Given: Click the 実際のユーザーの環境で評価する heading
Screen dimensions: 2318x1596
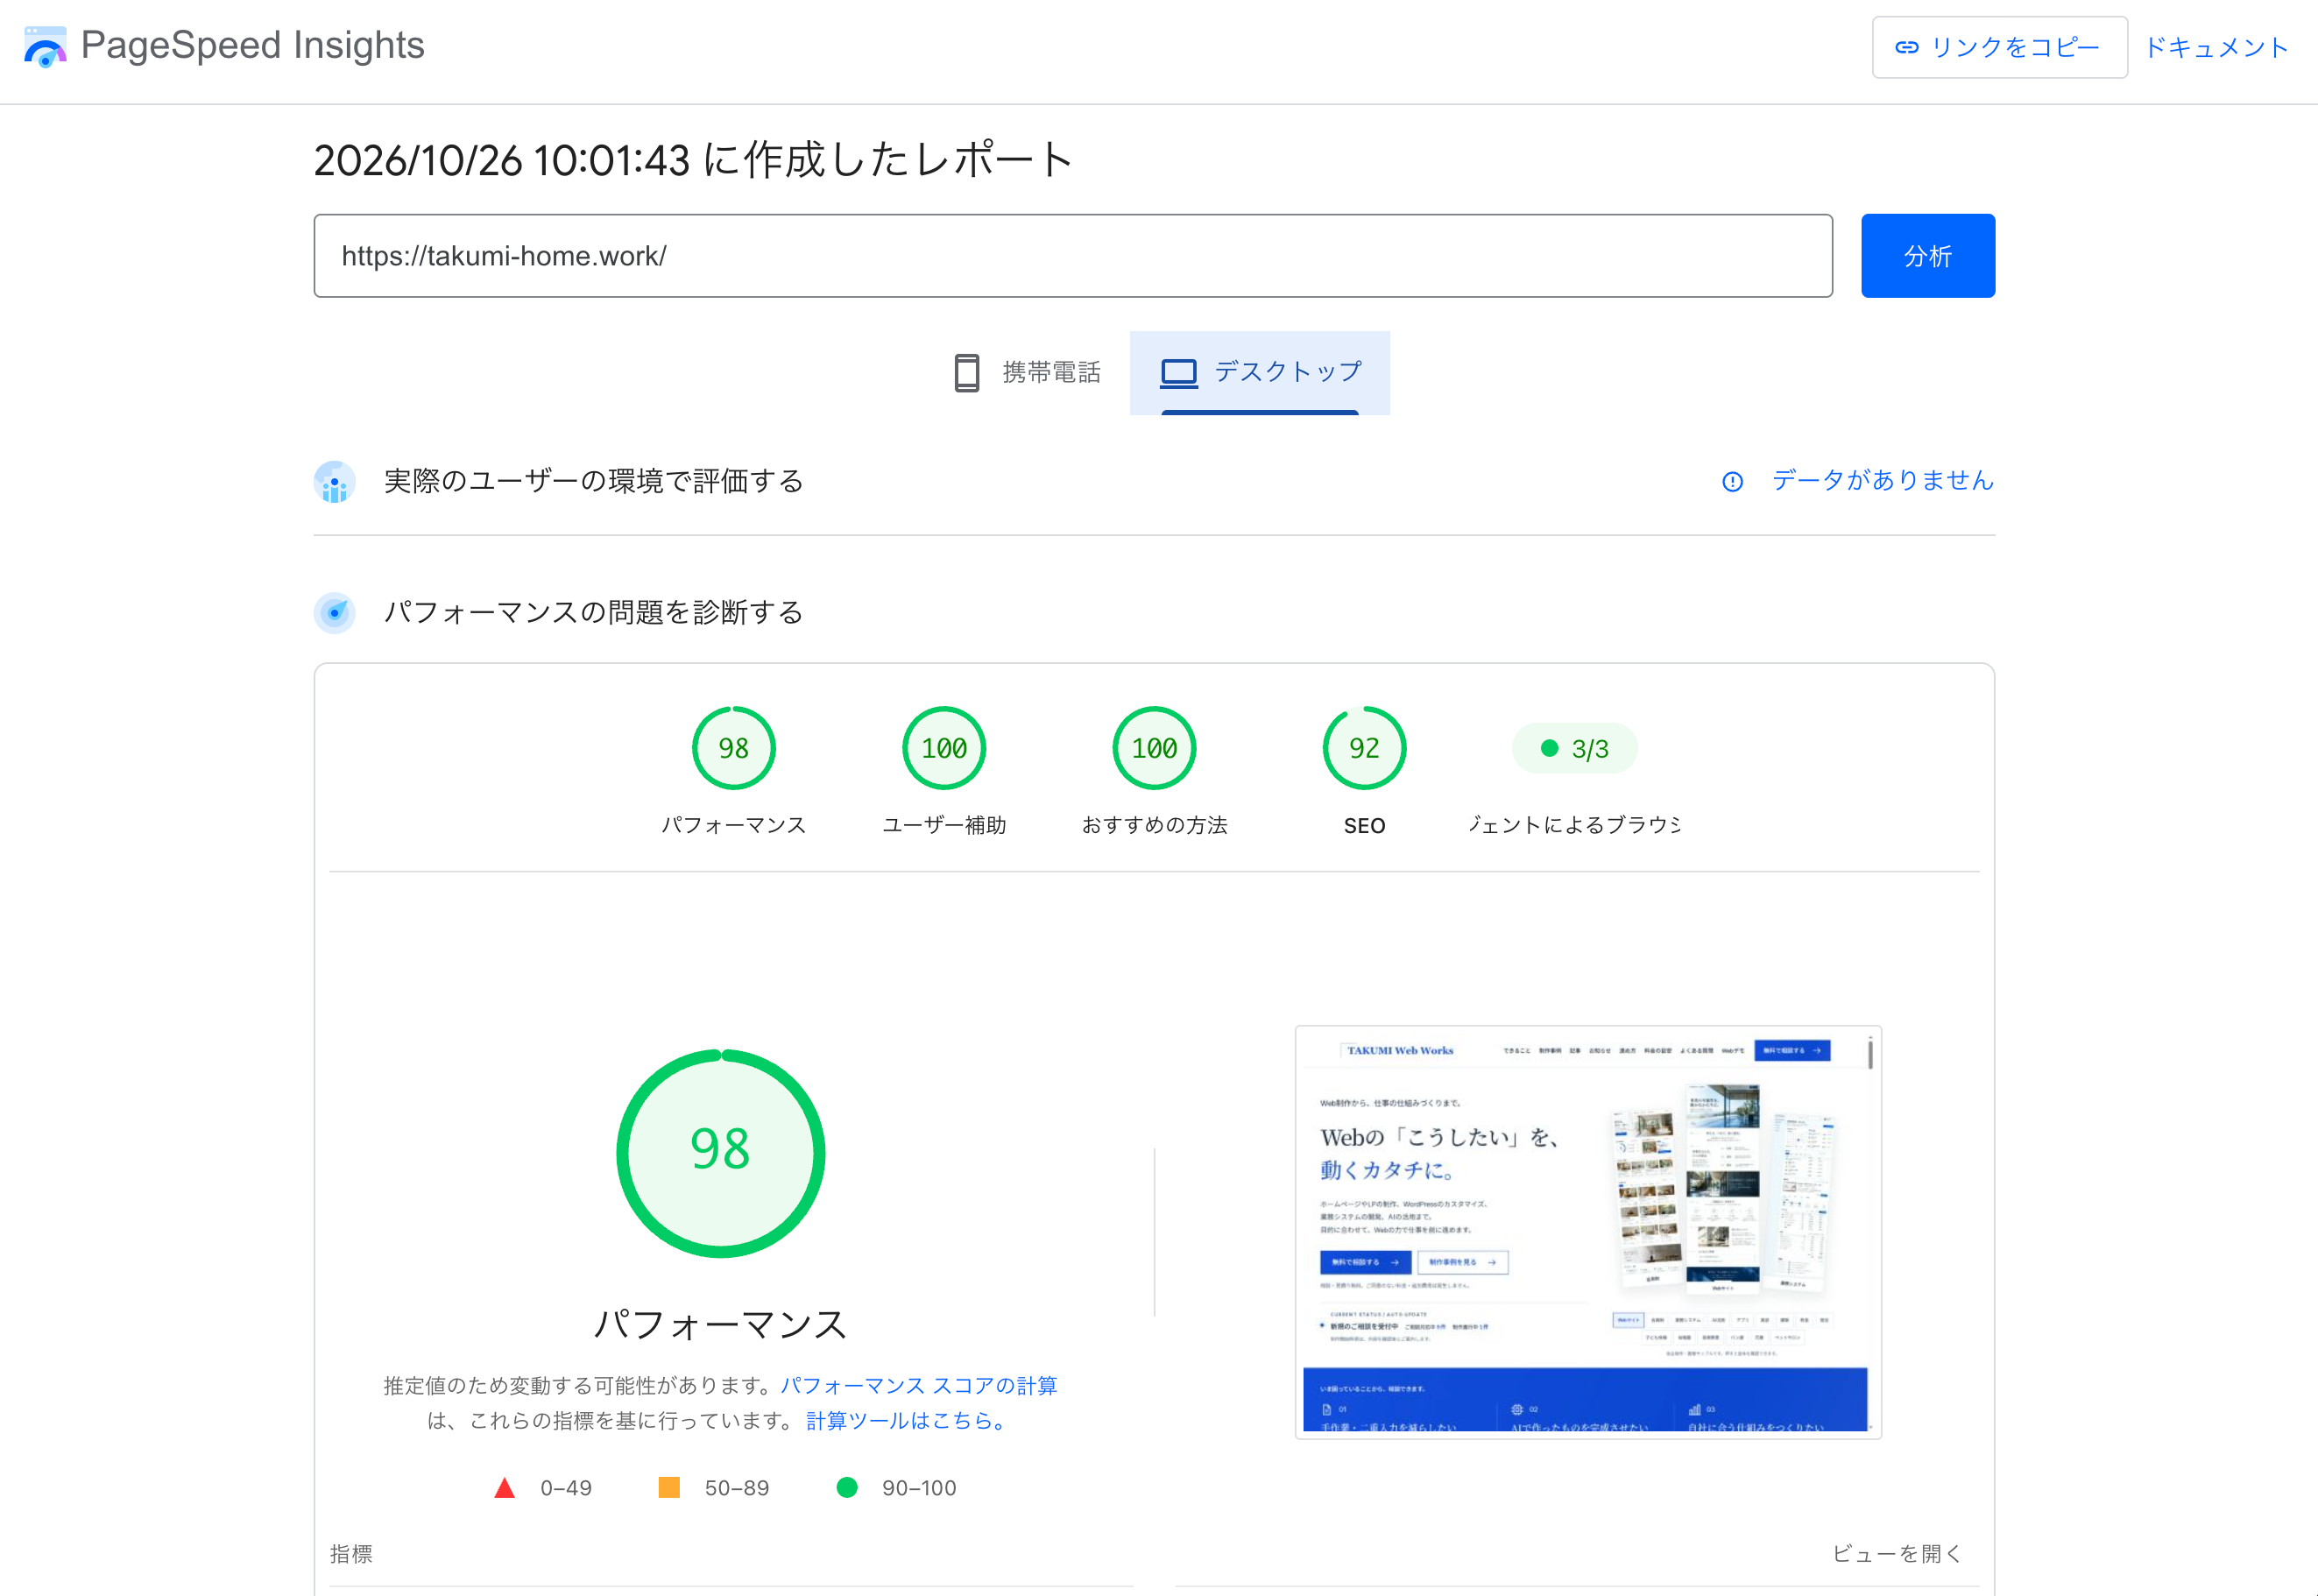Looking at the screenshot, I should 594,481.
